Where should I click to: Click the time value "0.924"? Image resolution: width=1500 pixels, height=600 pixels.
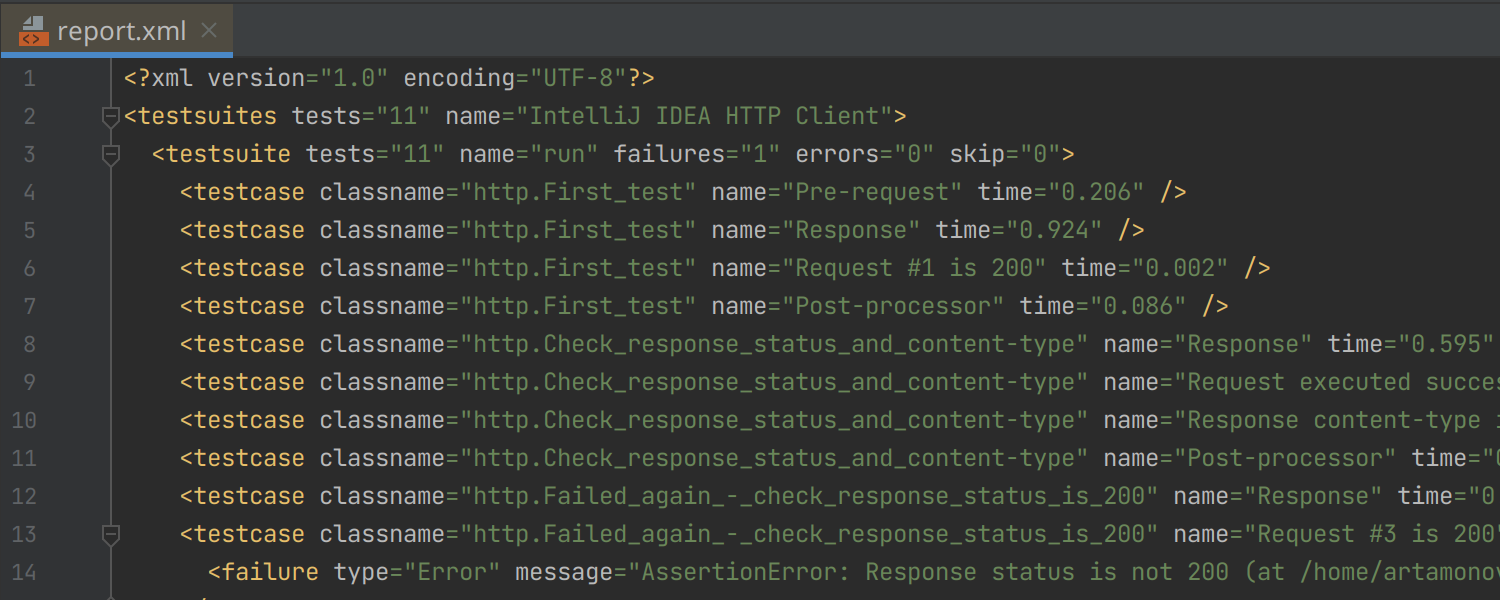1054,231
